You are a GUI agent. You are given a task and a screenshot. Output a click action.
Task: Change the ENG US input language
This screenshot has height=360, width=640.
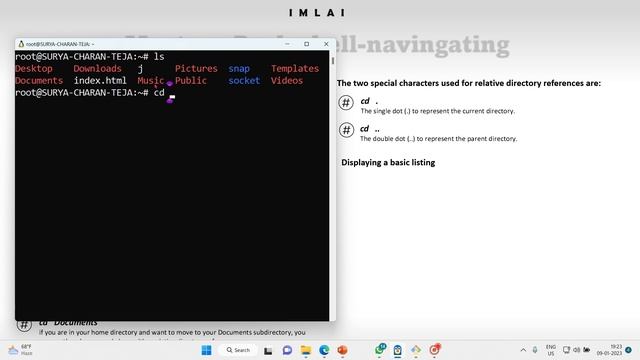[x=551, y=350]
